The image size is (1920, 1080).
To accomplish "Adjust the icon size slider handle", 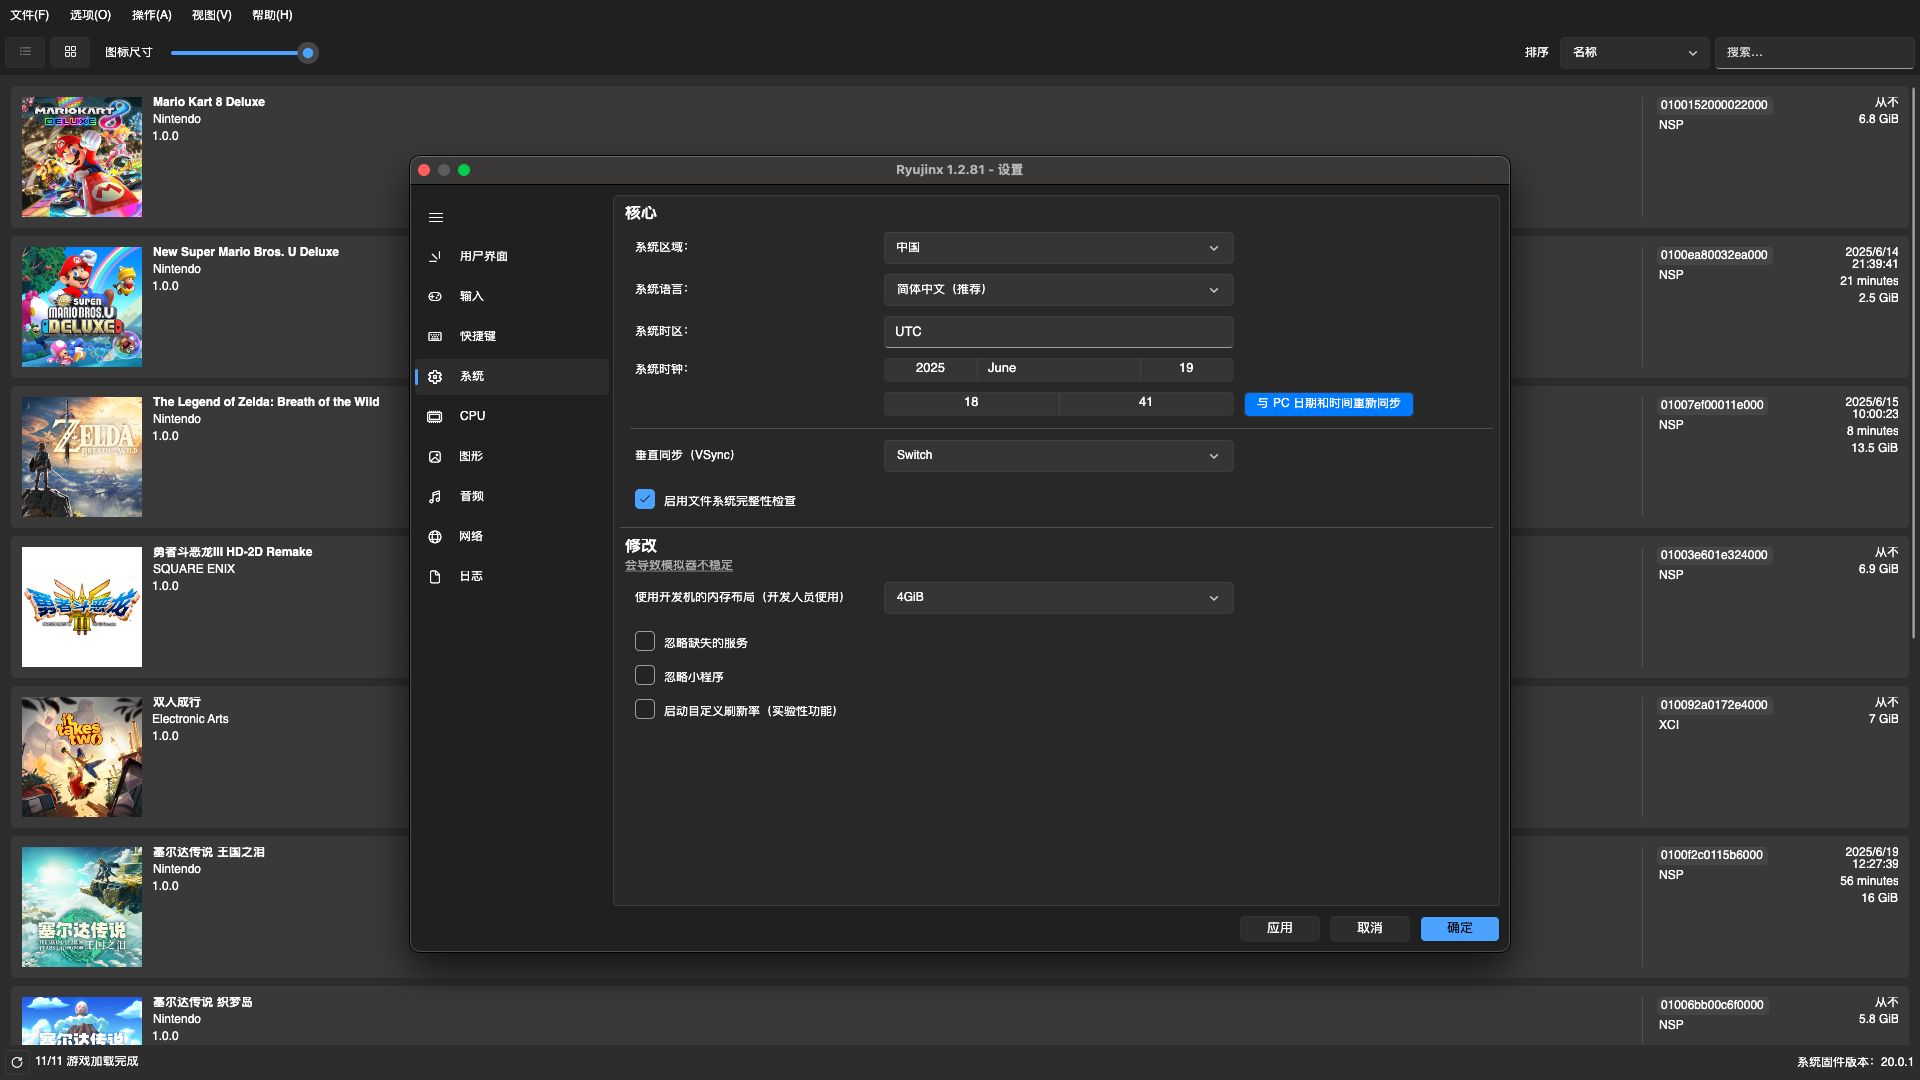I will [x=308, y=53].
